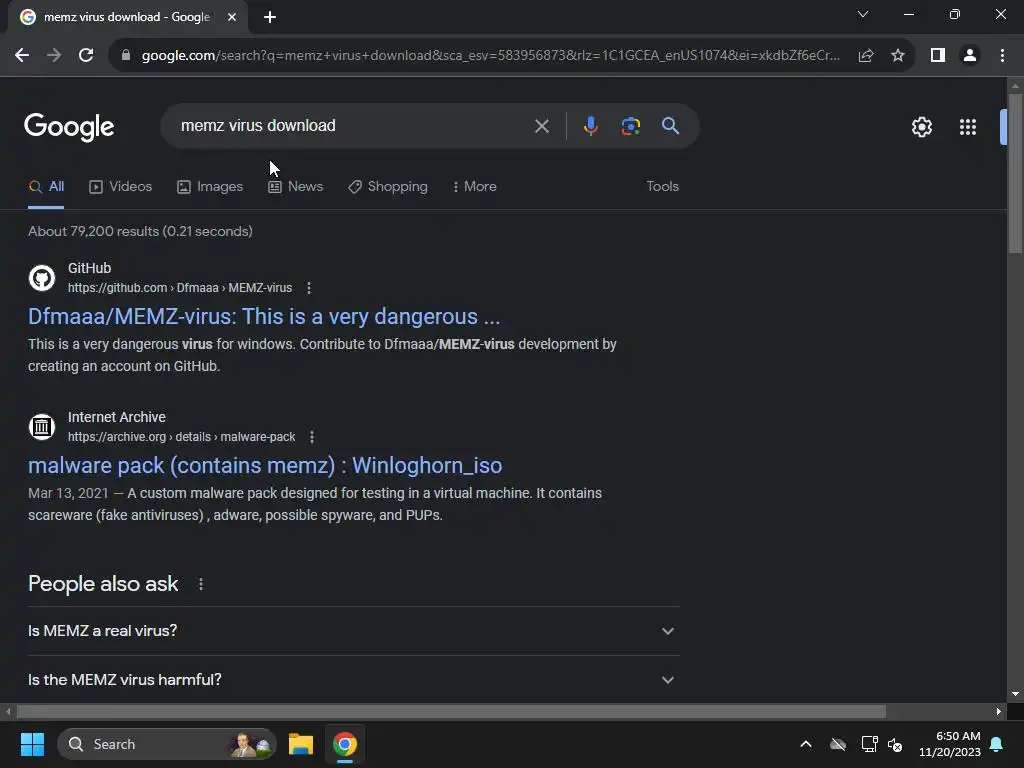
Task: Open People also ask options menu
Action: point(200,584)
